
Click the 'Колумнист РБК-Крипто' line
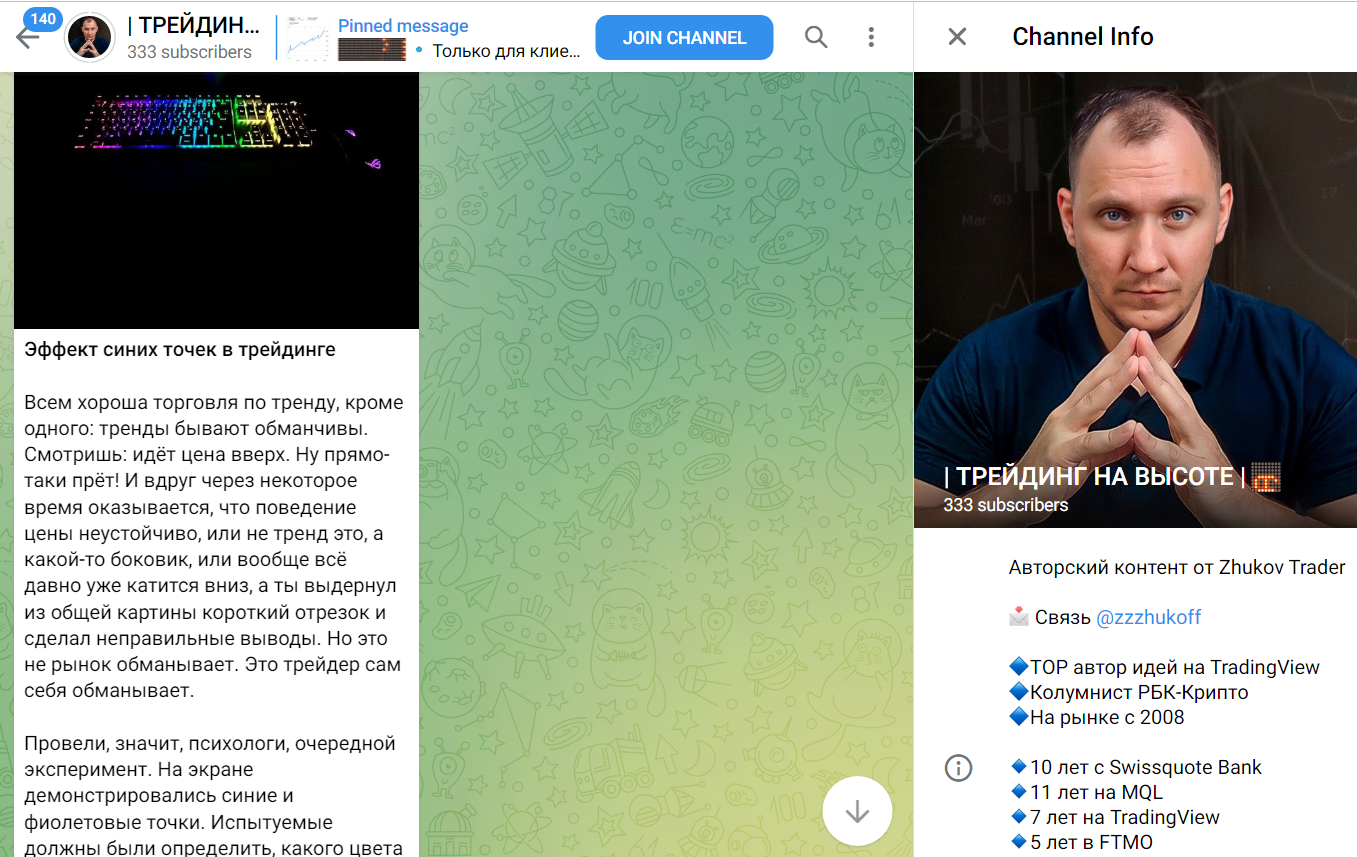pos(1128,692)
